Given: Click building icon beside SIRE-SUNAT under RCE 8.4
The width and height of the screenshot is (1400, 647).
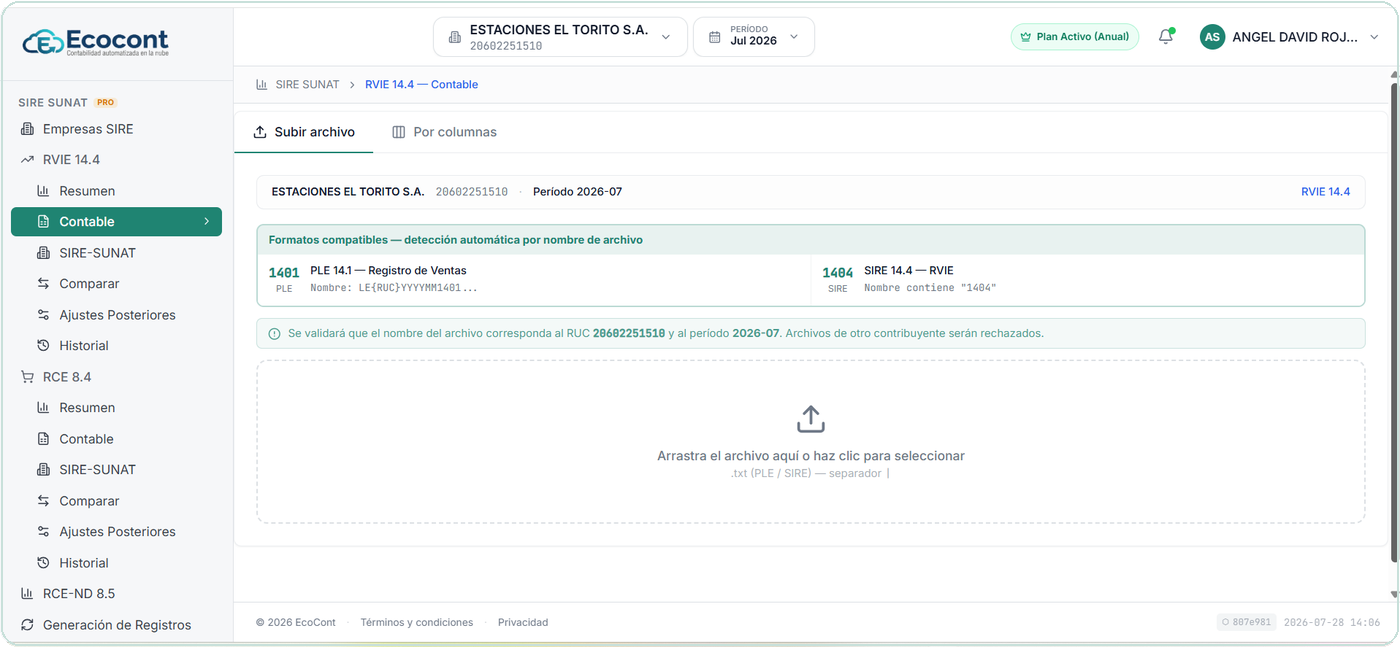Looking at the screenshot, I should coord(43,470).
